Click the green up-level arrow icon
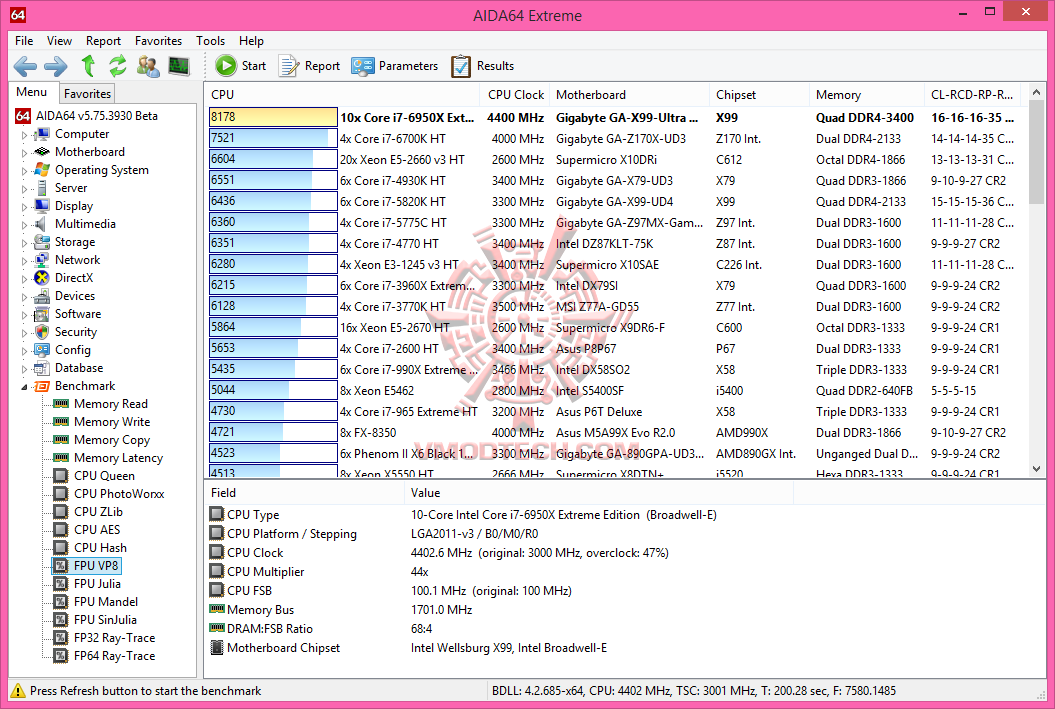This screenshot has width=1055, height=709. pos(88,66)
